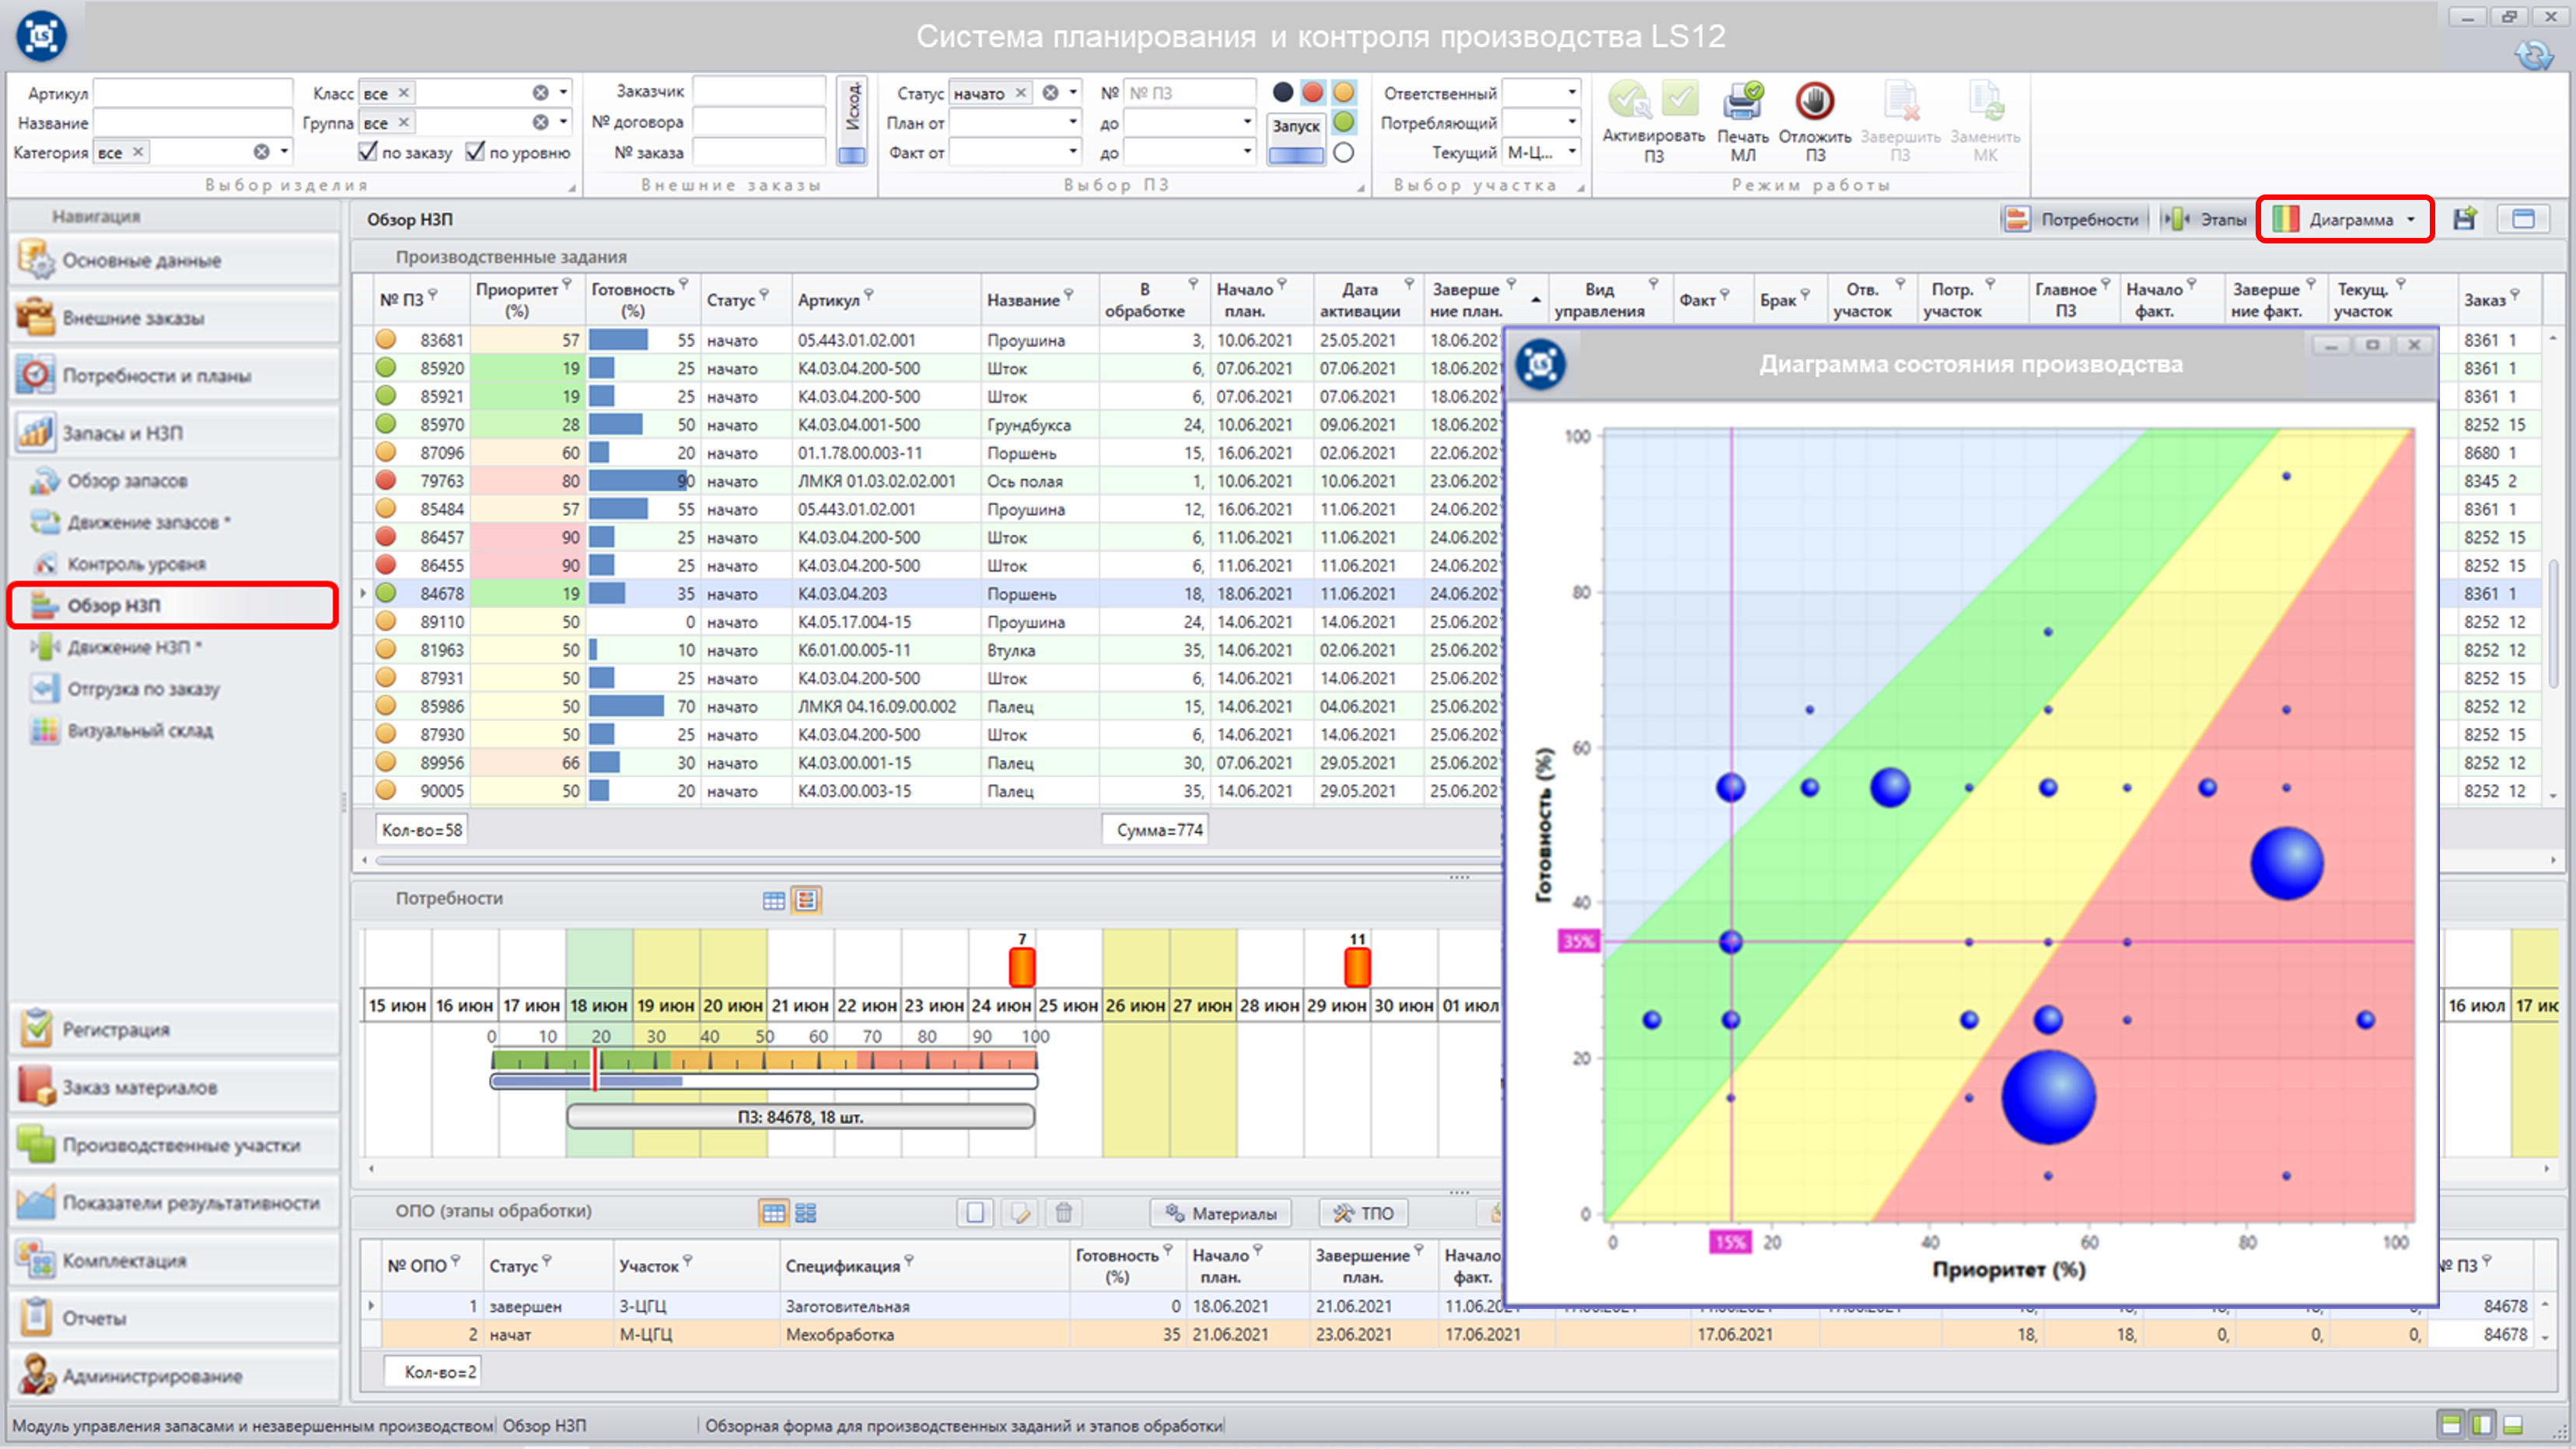Open Отгрузка по заказу in navigation
The height and width of the screenshot is (1449, 2576).
coord(143,689)
